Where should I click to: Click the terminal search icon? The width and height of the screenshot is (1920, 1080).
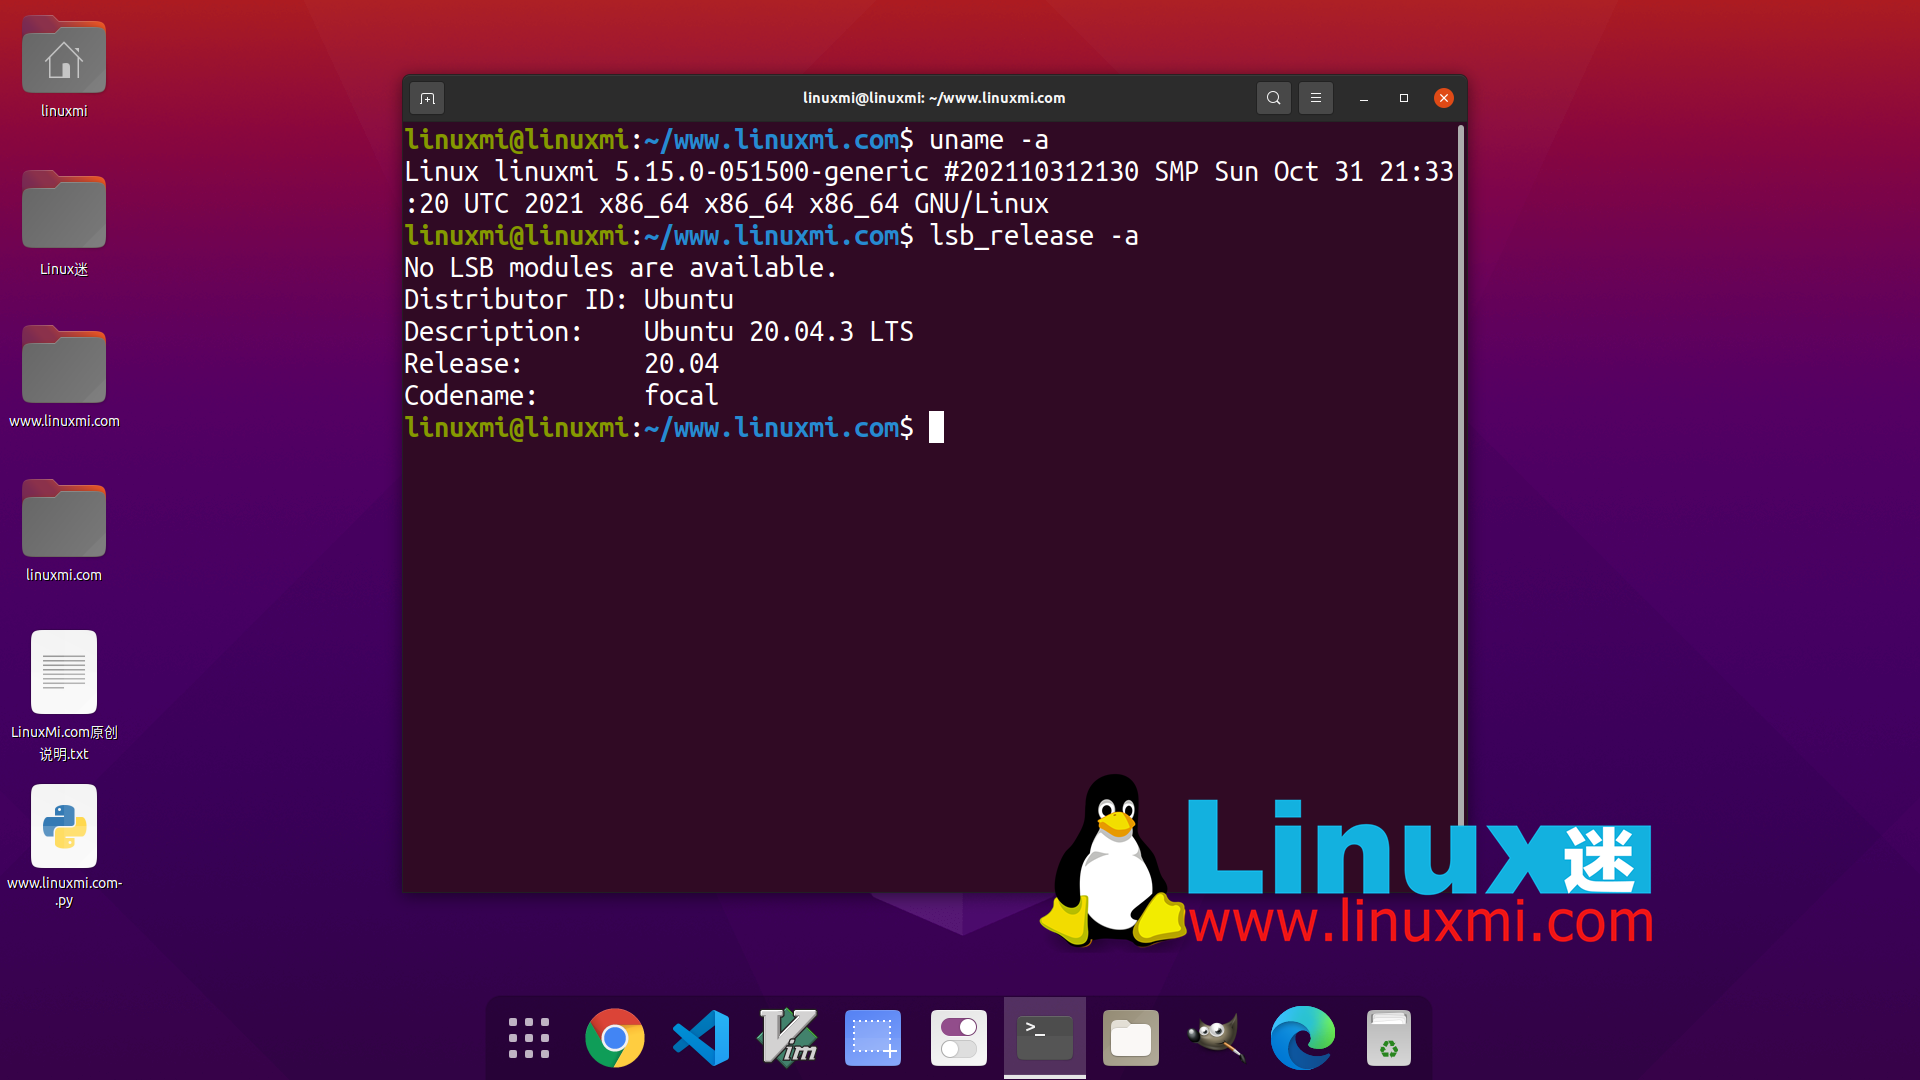[x=1273, y=98]
